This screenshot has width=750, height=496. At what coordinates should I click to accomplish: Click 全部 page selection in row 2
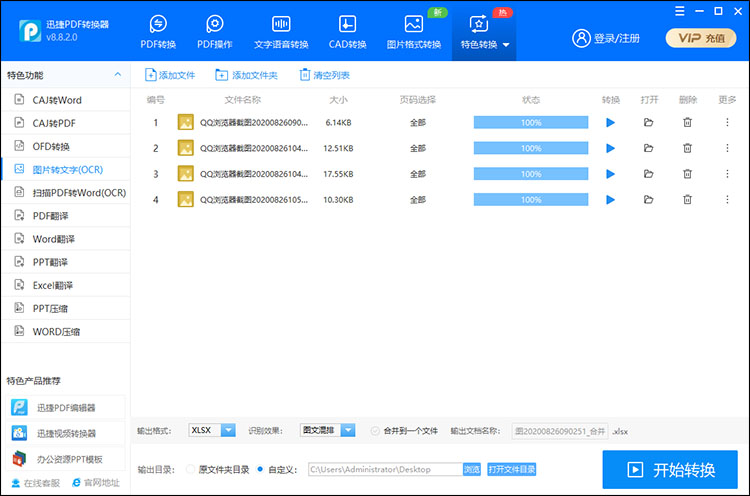[418, 148]
